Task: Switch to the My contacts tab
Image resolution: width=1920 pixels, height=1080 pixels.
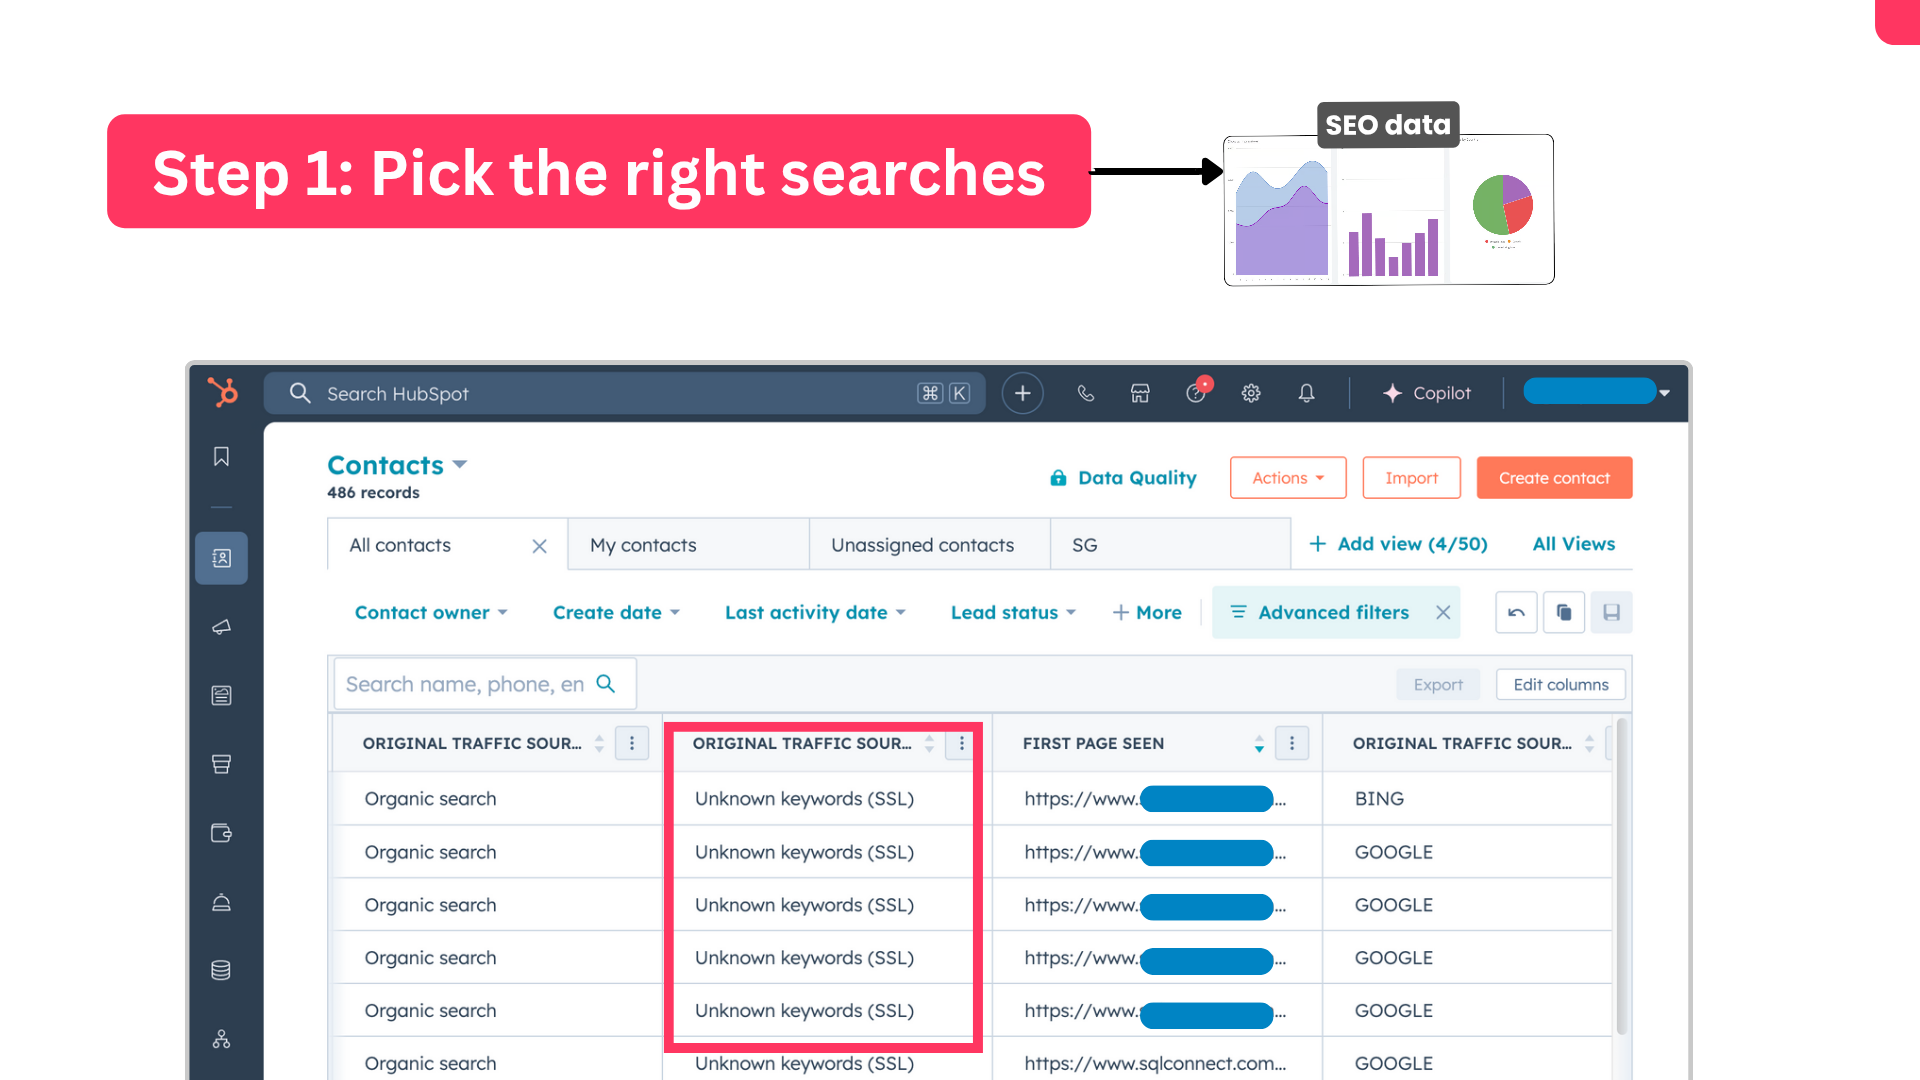Action: 688,545
